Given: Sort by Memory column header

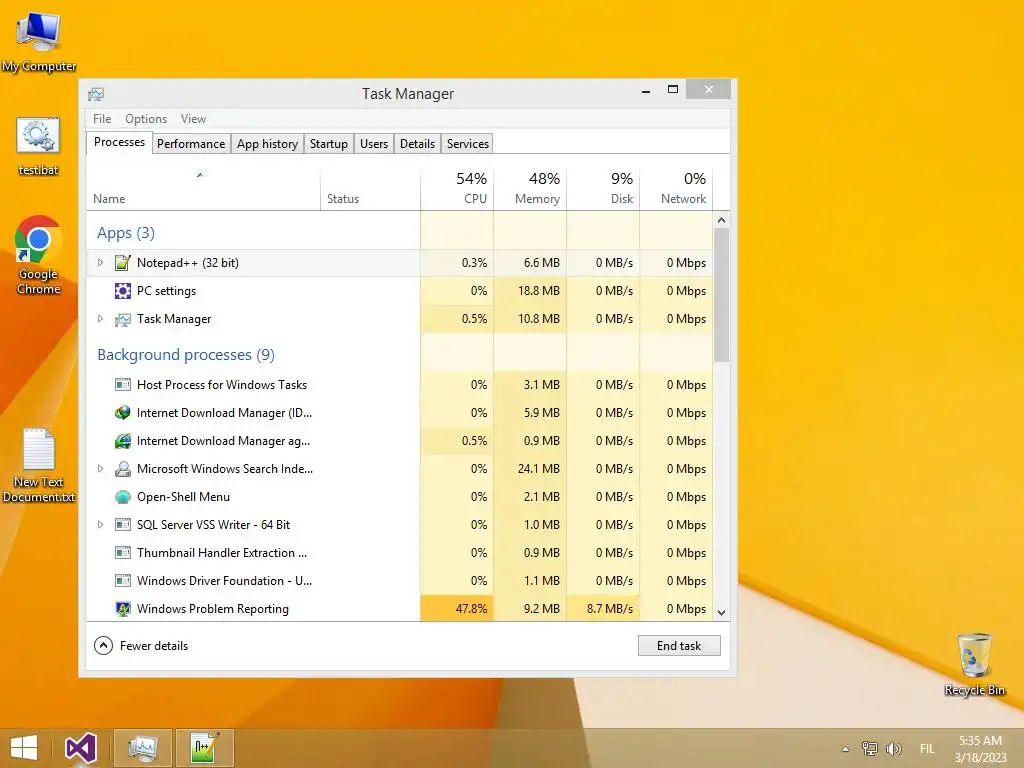Looking at the screenshot, I should pyautogui.click(x=530, y=189).
